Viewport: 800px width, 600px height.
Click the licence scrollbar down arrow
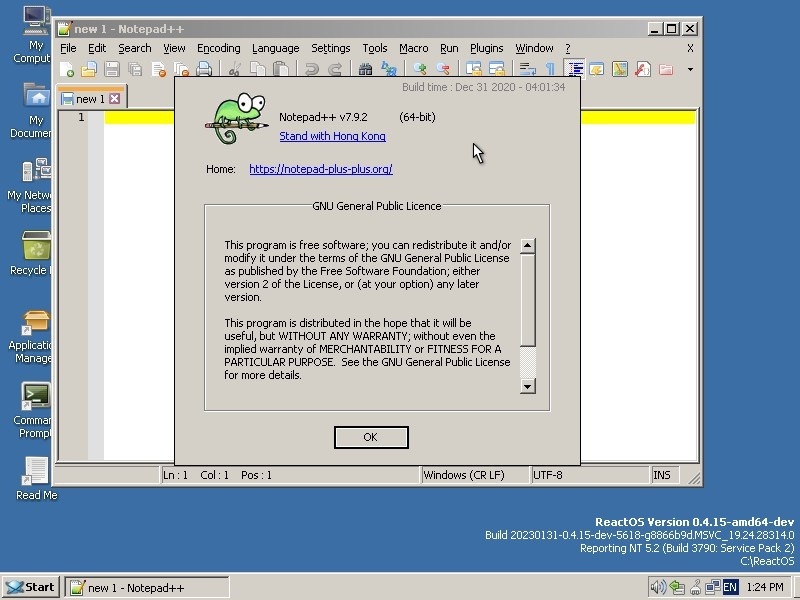tap(528, 386)
